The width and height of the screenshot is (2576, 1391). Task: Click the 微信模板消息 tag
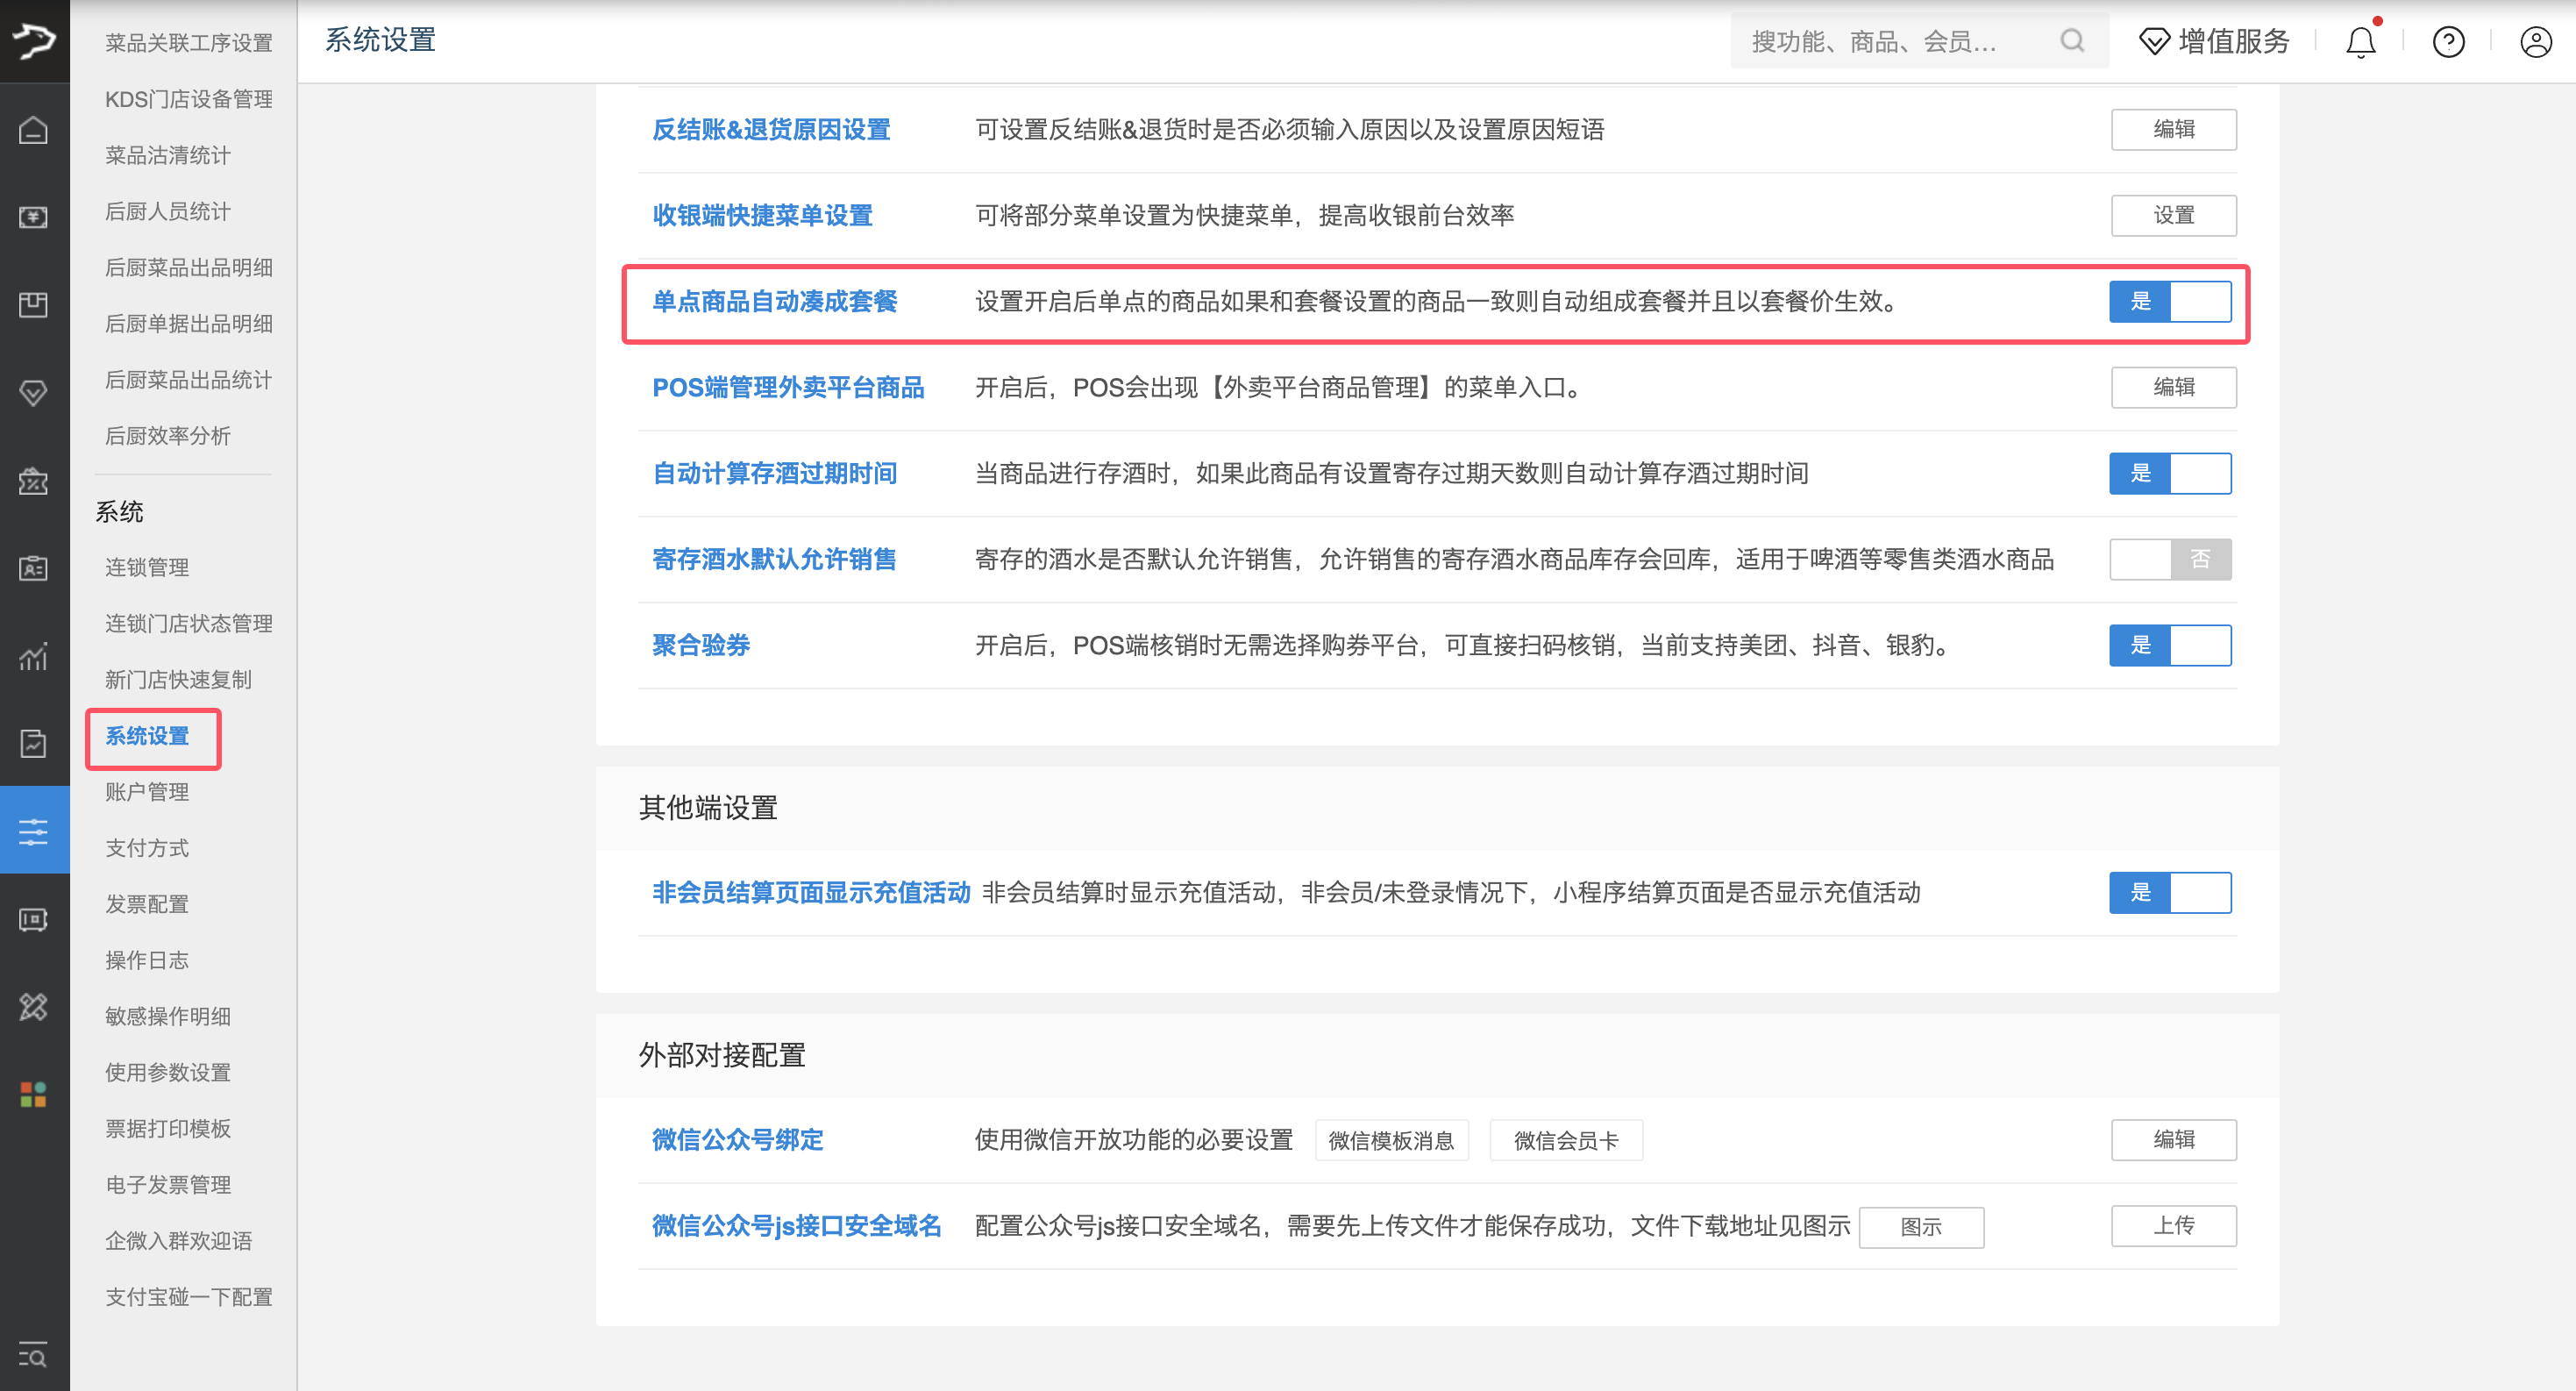(x=1391, y=1140)
